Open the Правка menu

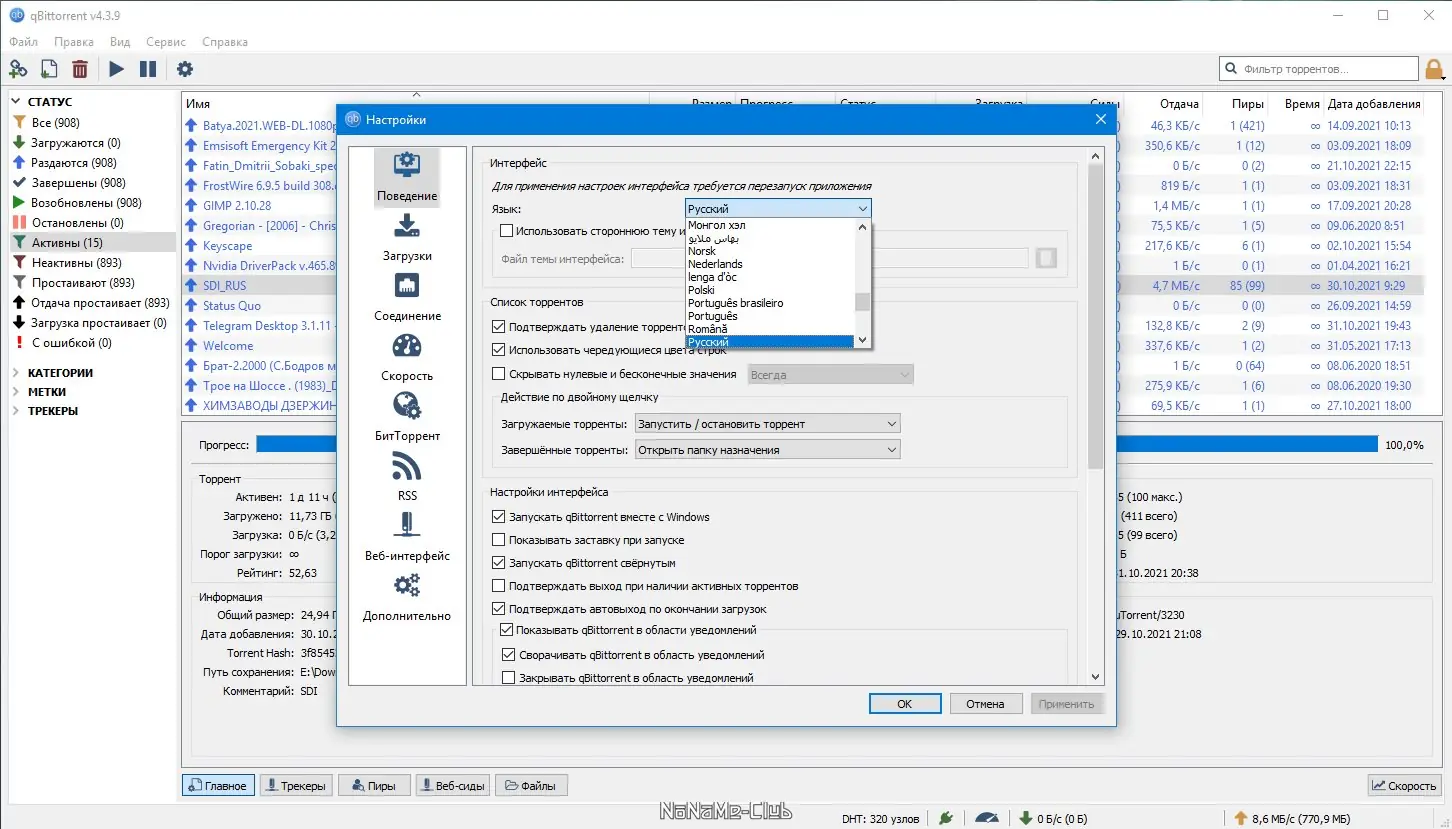[x=74, y=42]
